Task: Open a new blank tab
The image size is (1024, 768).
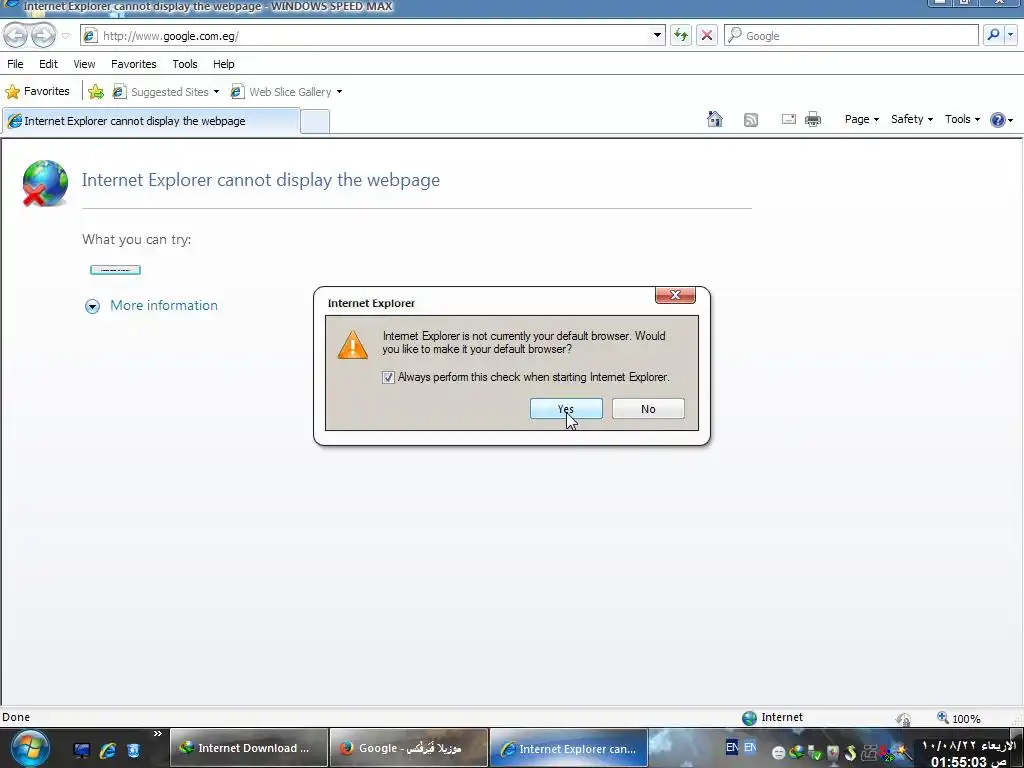Action: tap(315, 121)
